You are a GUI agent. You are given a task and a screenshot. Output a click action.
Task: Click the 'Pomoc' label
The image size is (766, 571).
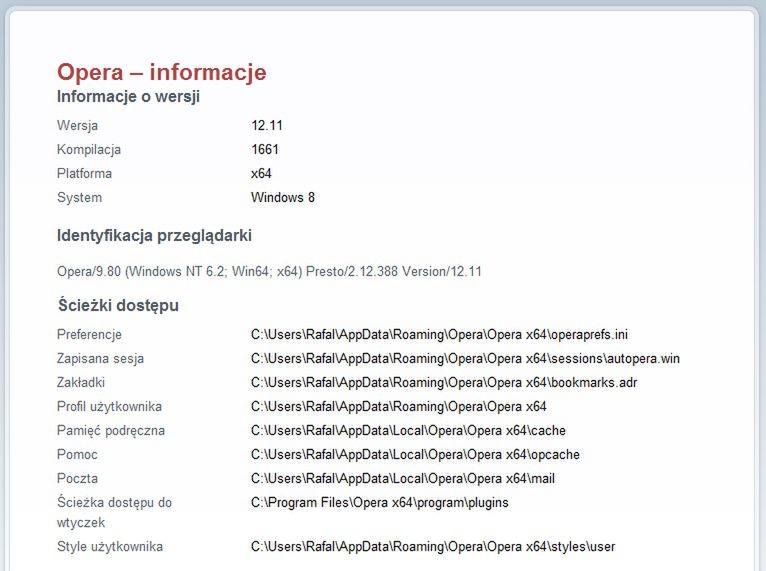tap(77, 454)
